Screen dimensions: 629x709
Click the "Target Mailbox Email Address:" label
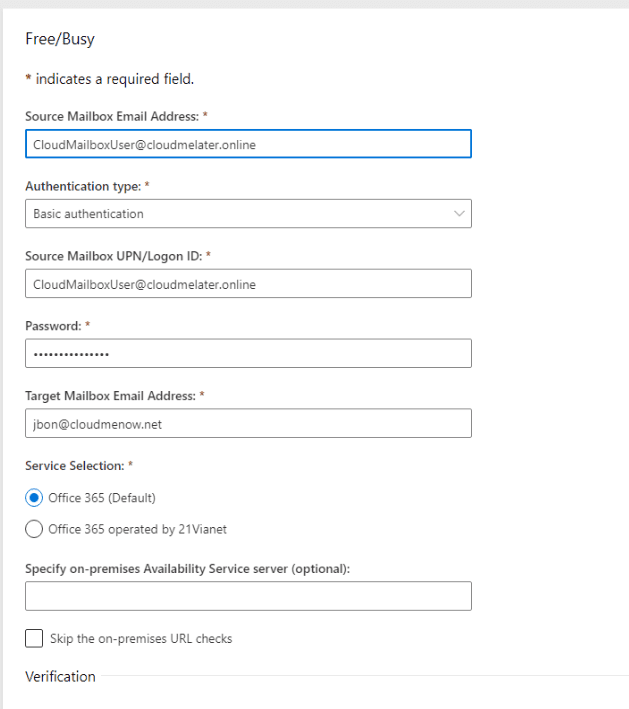(x=114, y=396)
